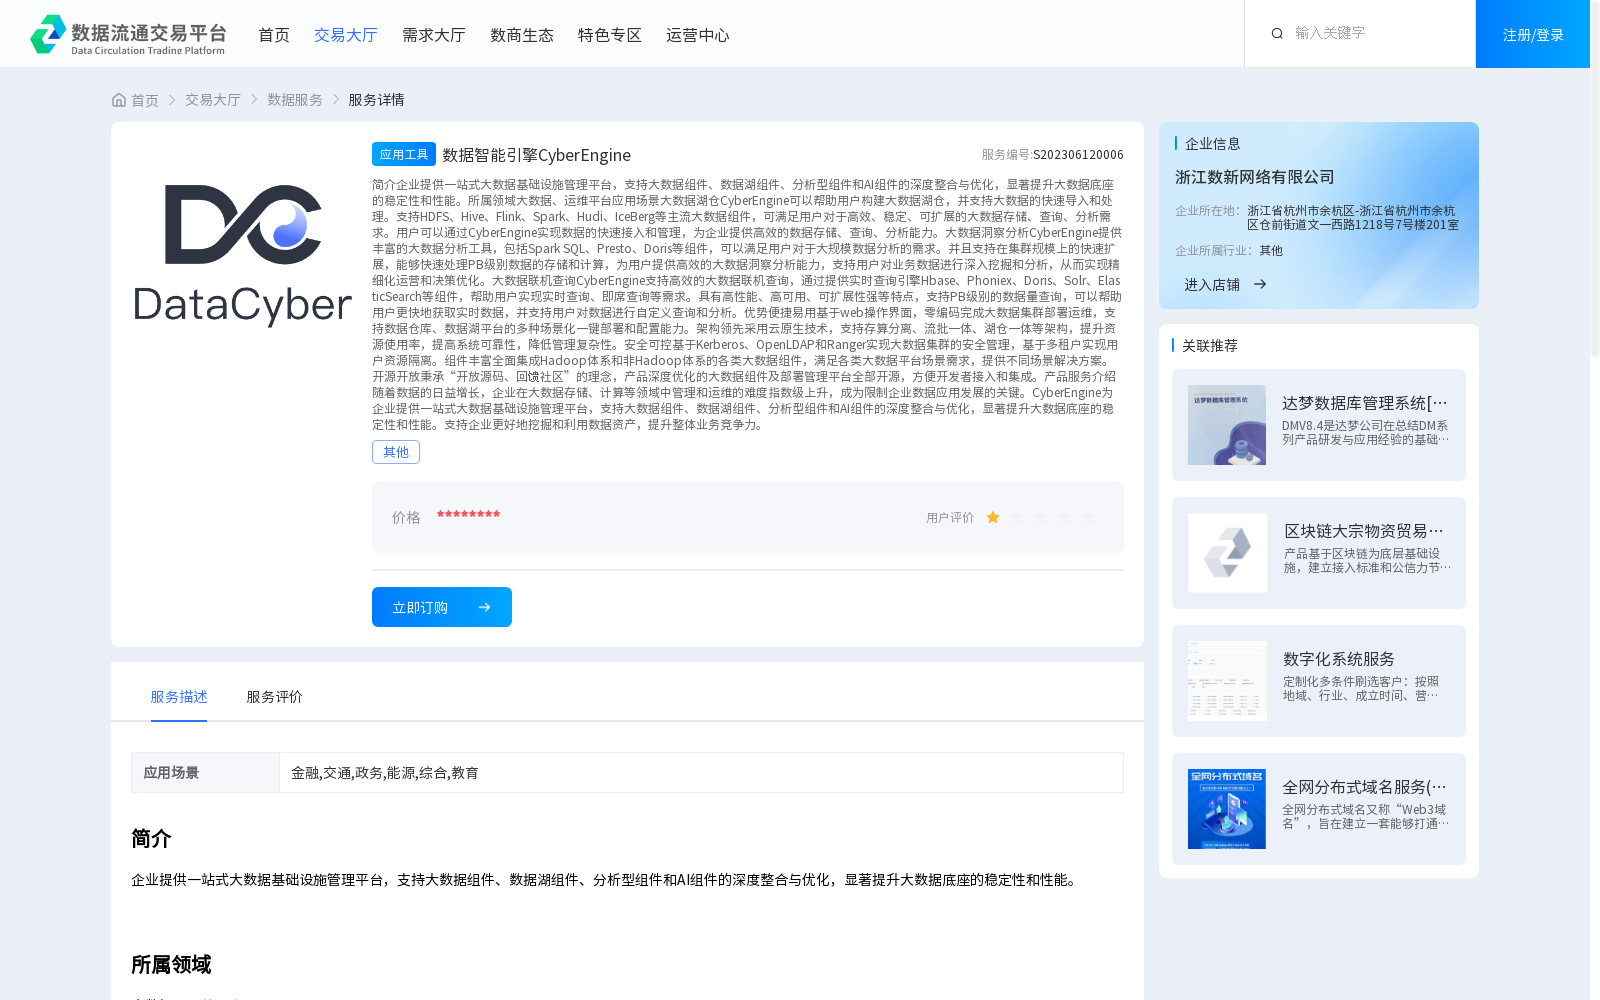
Task: Click service number S202306120006
Action: coord(1078,155)
